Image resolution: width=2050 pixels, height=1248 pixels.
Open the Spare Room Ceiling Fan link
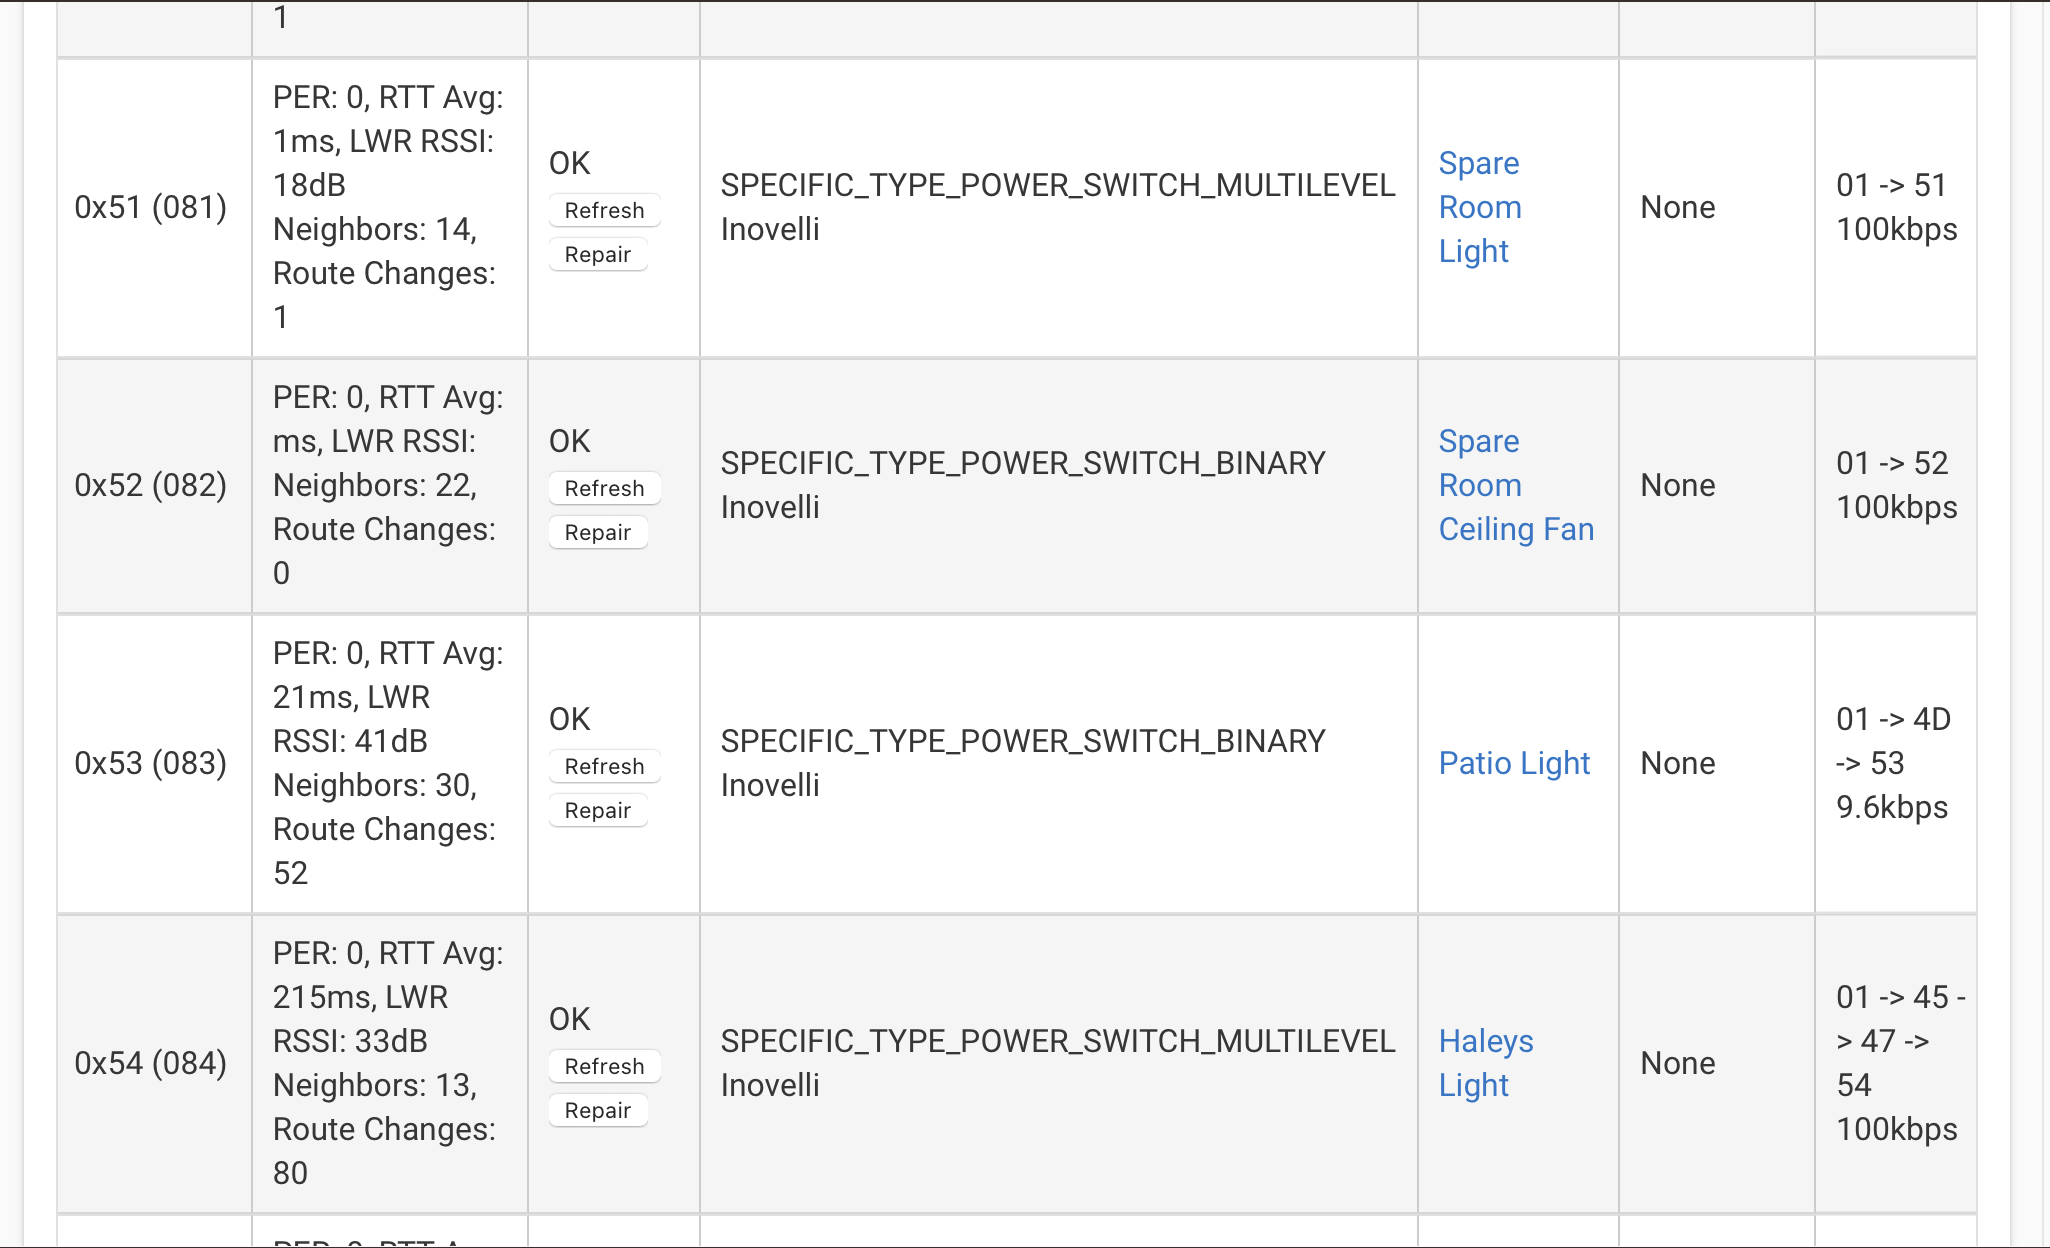(1516, 485)
